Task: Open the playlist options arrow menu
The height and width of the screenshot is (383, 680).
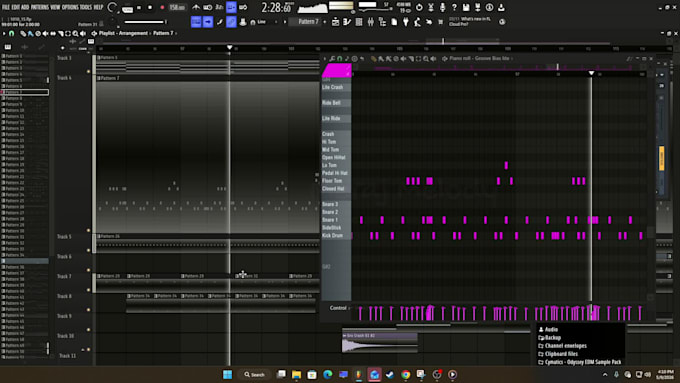Action: tap(4, 33)
